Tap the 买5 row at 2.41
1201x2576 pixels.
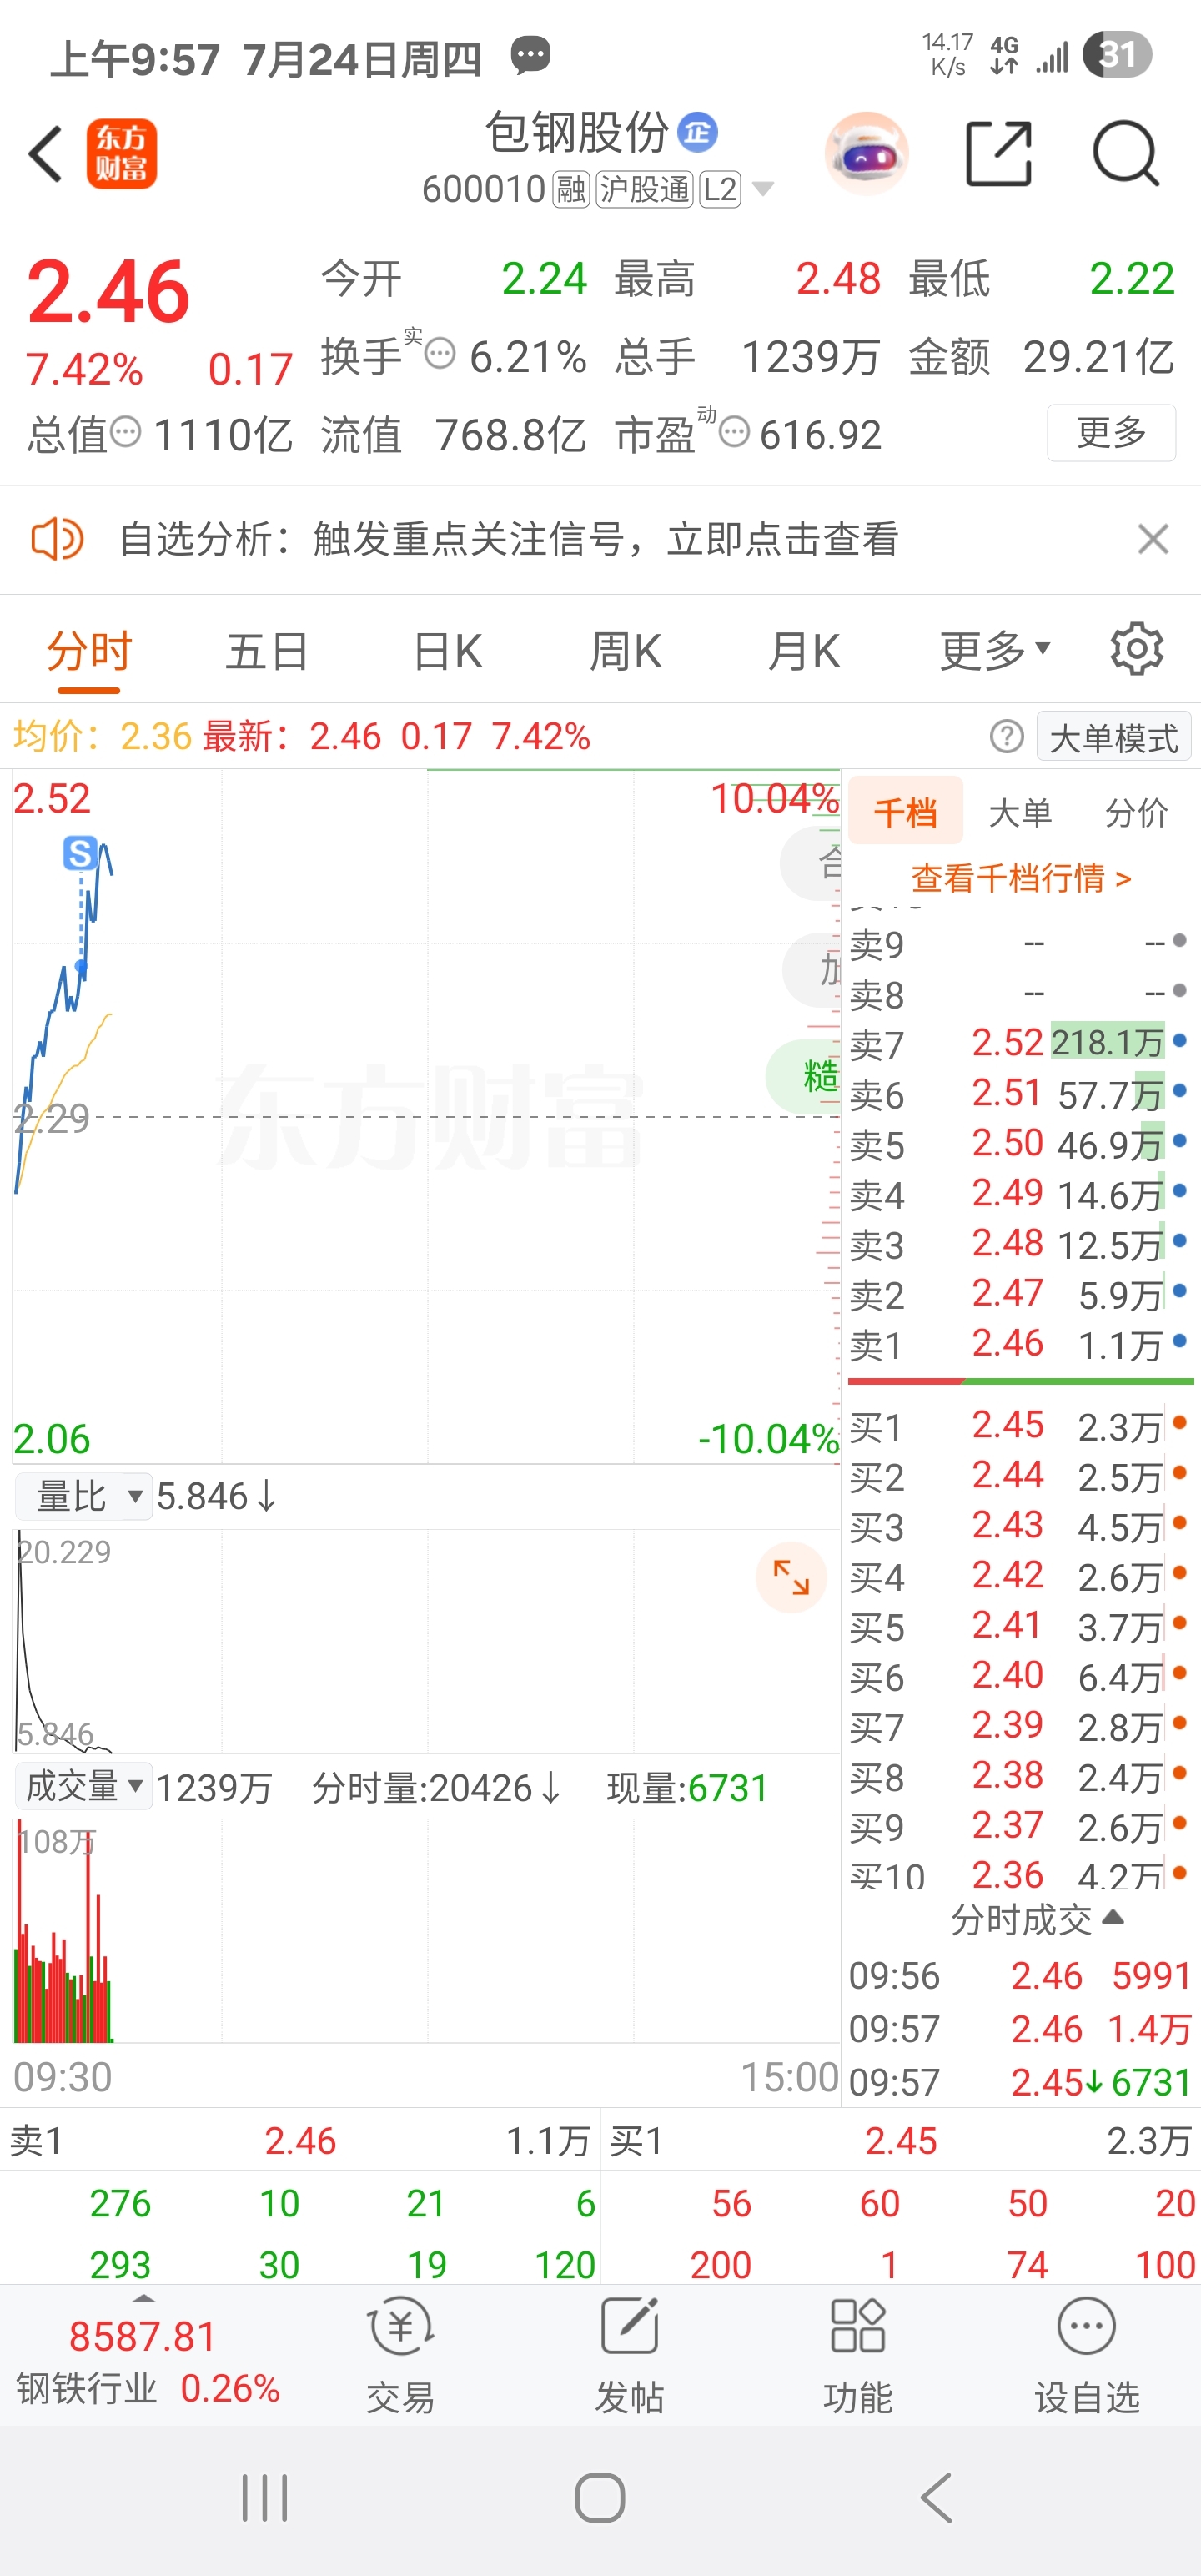1020,1626
